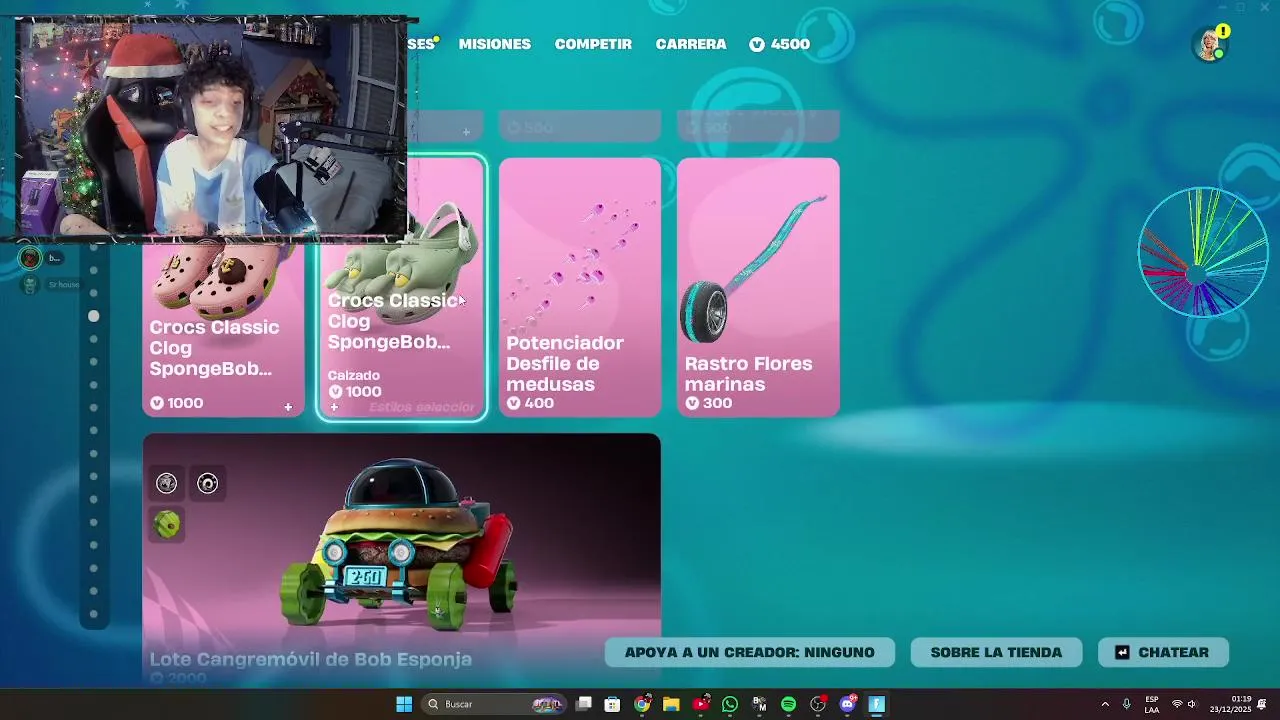Expand the system tray hidden icons chevron
1280x720 pixels.
pos(1105,704)
